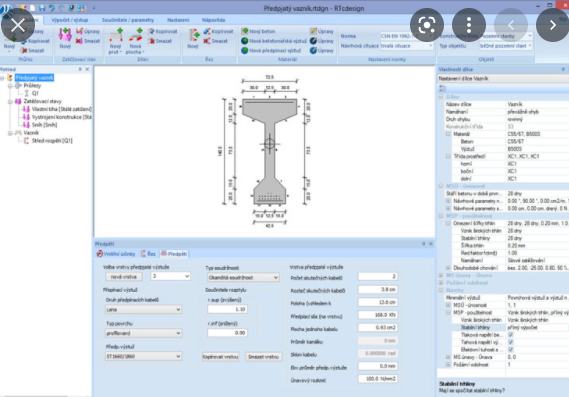Click the Nová plocha icon
The height and width of the screenshot is (397, 569).
136,36
